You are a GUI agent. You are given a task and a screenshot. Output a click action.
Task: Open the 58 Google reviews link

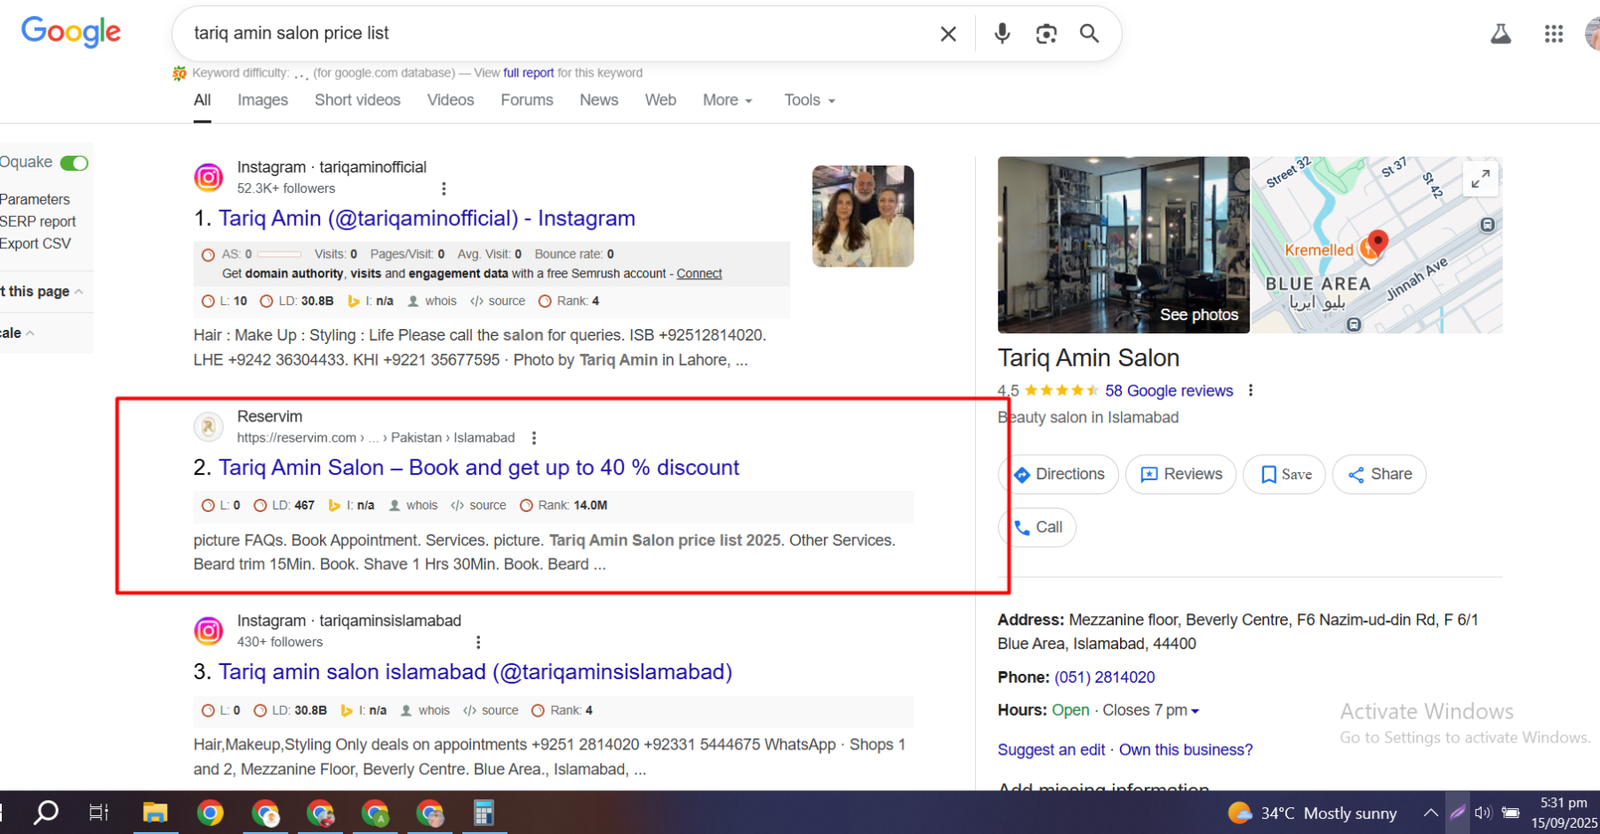[1168, 391]
